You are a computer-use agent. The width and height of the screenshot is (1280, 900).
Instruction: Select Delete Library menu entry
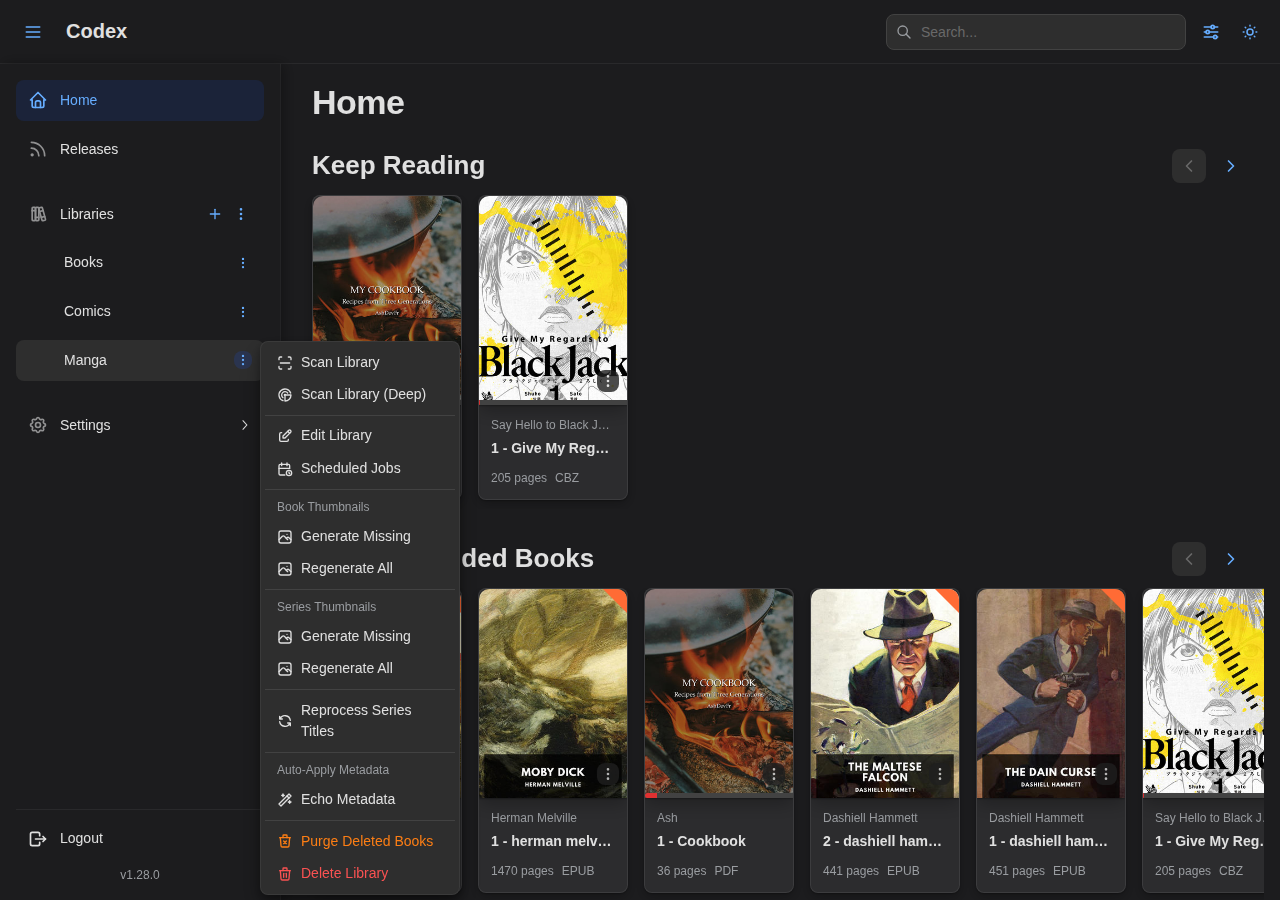(360, 873)
